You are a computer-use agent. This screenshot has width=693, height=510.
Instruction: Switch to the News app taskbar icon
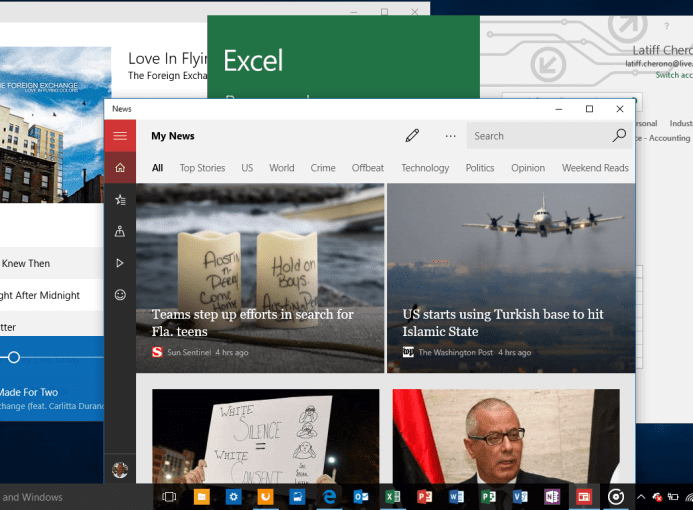pyautogui.click(x=583, y=497)
